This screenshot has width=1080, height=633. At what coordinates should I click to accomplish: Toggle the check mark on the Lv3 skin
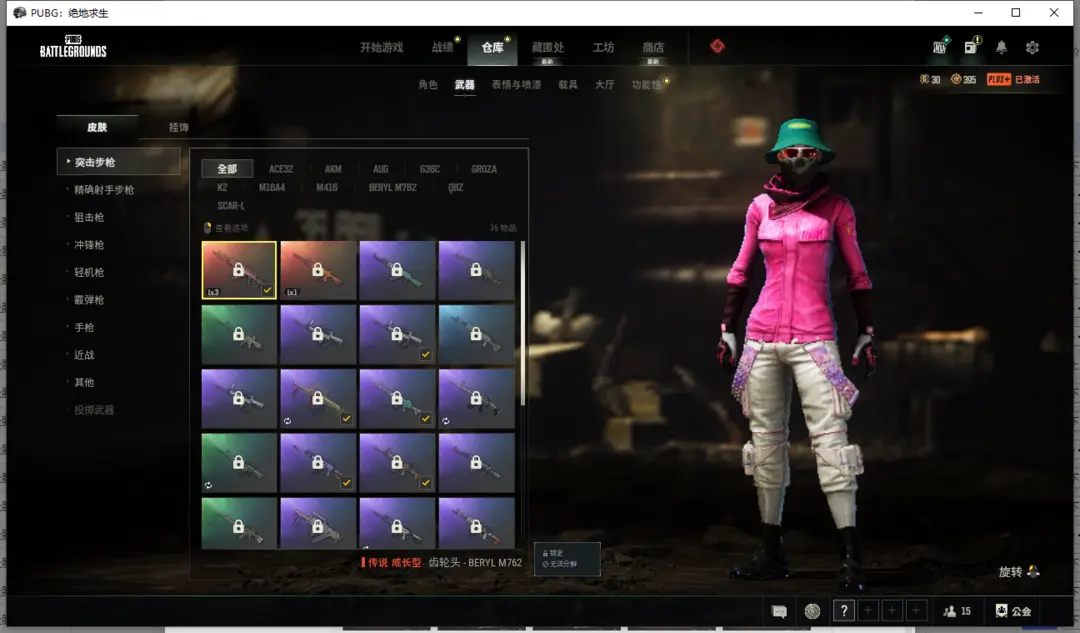coord(267,290)
